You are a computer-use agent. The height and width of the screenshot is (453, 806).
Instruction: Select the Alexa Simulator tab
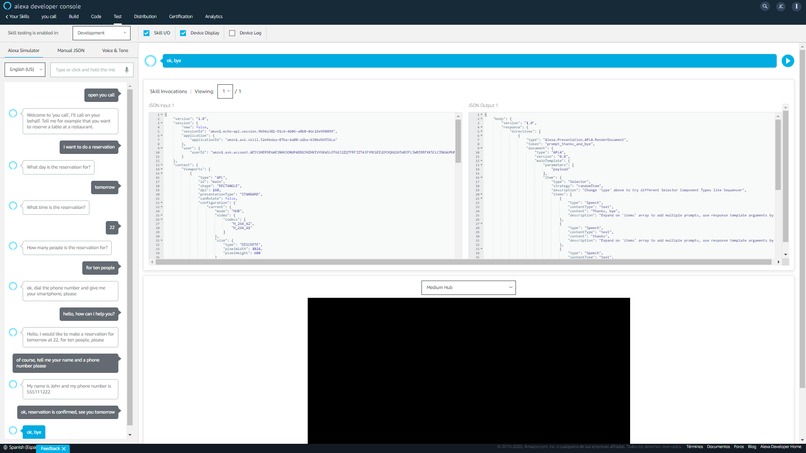[24, 50]
